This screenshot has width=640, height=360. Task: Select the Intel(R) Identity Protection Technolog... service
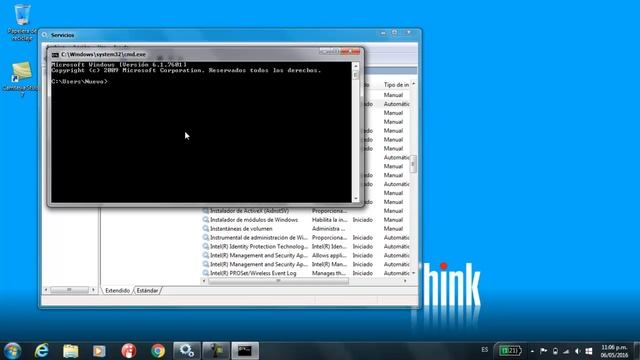tap(259, 247)
